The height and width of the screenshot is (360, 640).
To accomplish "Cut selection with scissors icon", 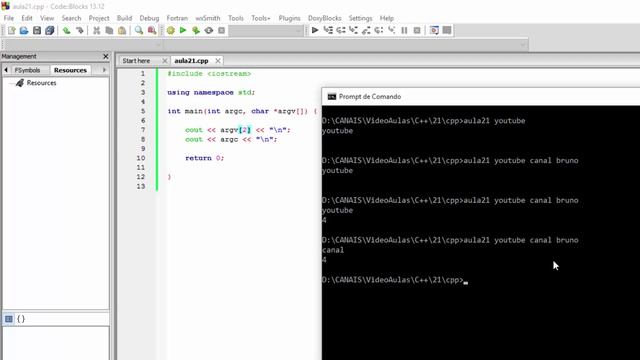I will [x=96, y=31].
